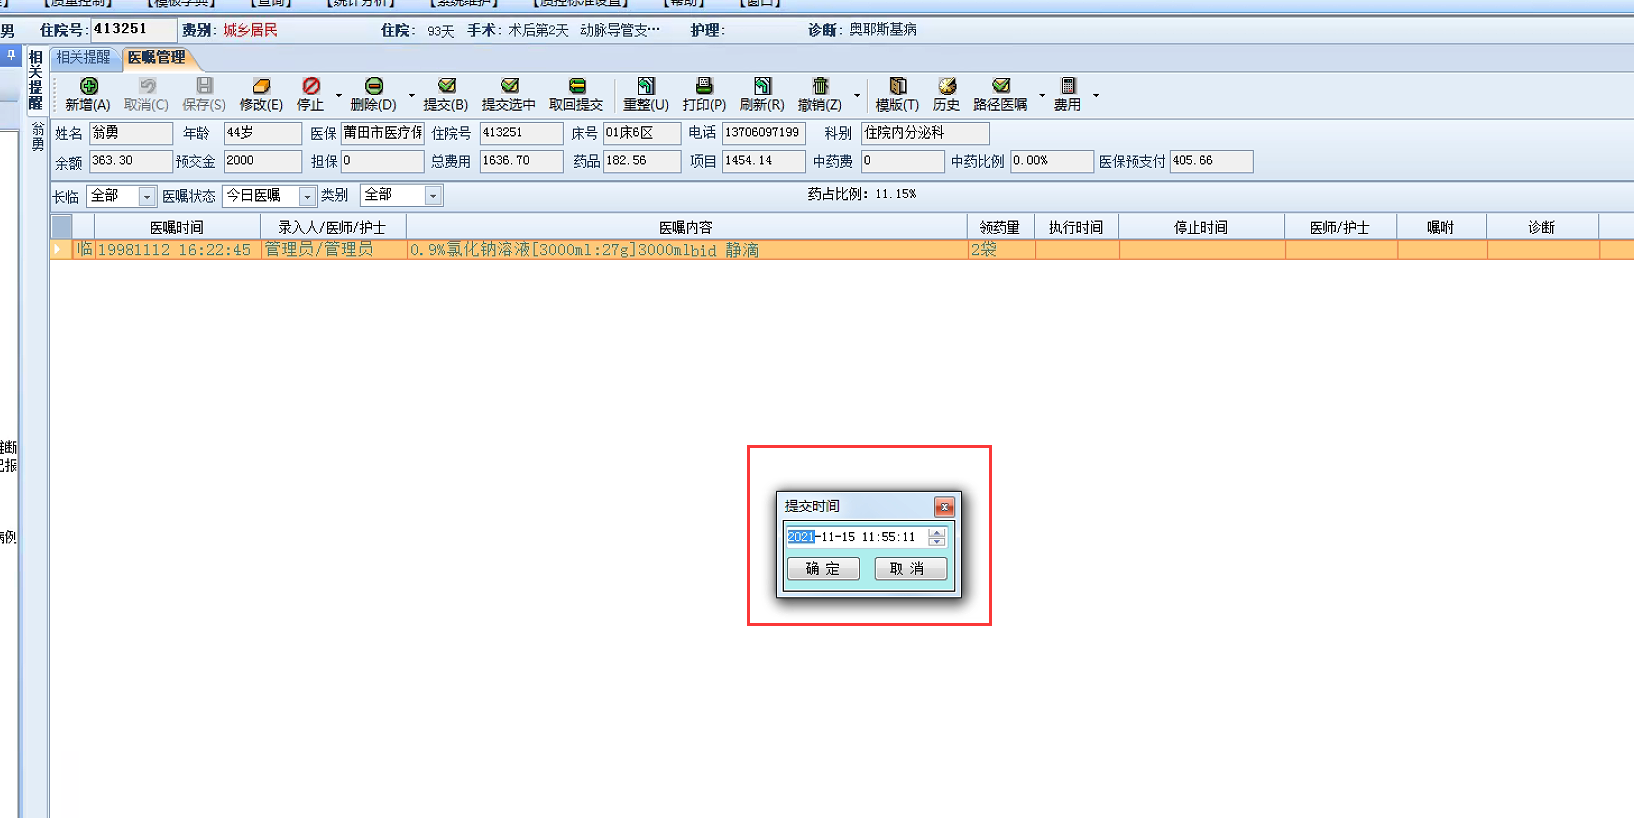The width and height of the screenshot is (1634, 818).
Task: Click the 科别 field 住院内分泌科
Action: [x=926, y=133]
